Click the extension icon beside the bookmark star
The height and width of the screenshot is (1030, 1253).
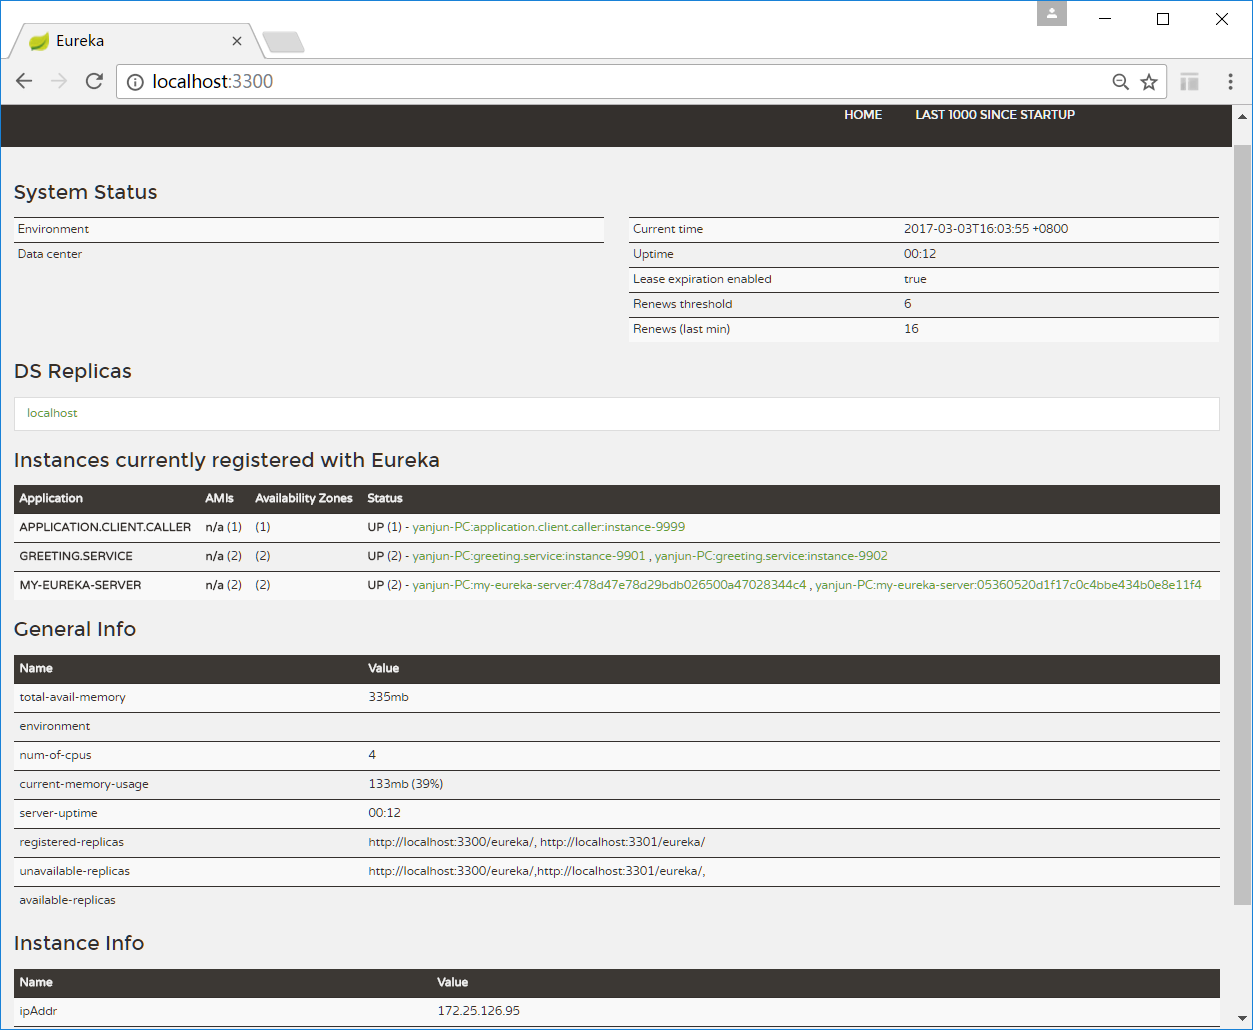(1189, 82)
